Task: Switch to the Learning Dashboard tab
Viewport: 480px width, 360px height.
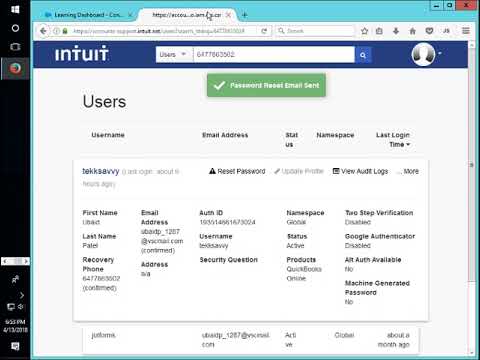Action: click(88, 15)
